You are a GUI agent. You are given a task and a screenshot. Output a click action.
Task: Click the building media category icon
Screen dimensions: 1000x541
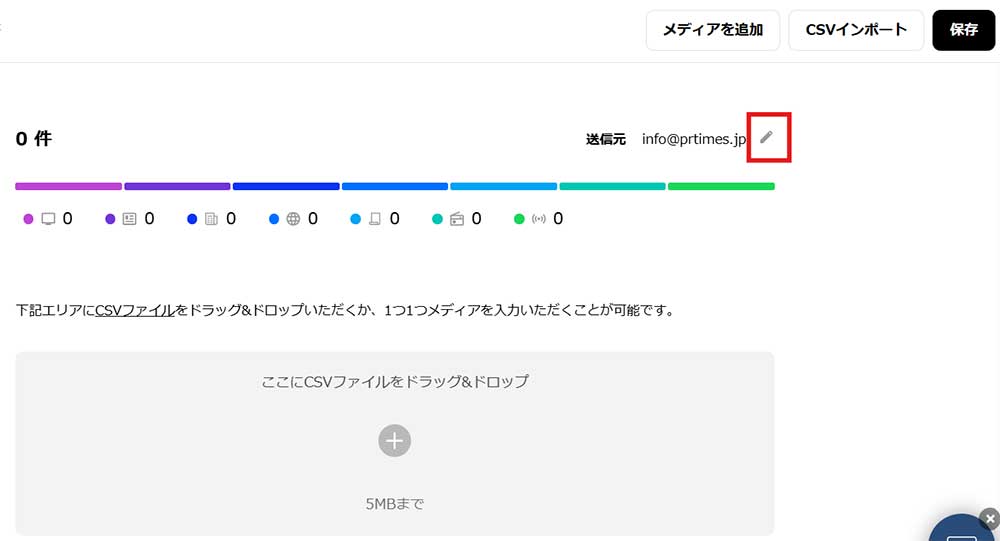[x=211, y=219]
